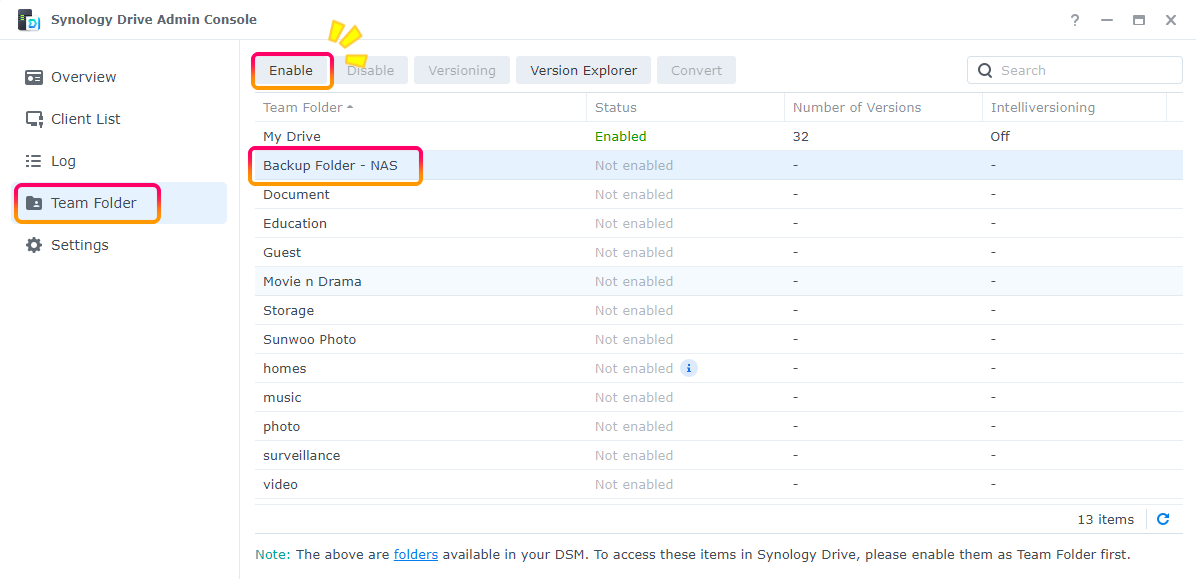Click the Enable button
Viewport: 1196px width, 579px height.
tap(291, 70)
